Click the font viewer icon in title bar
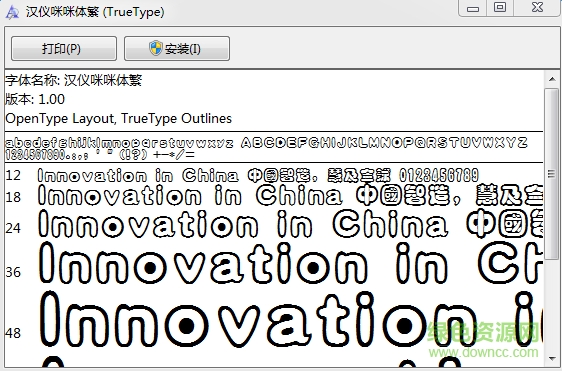 click(12, 12)
